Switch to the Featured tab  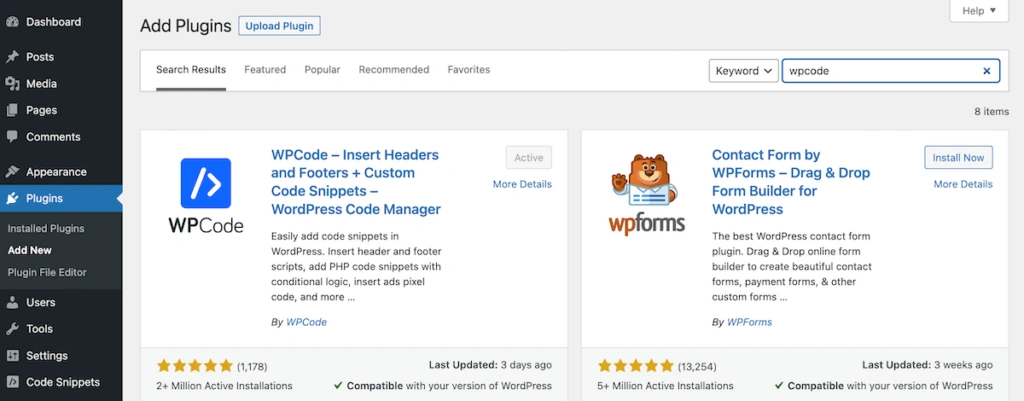[265, 70]
